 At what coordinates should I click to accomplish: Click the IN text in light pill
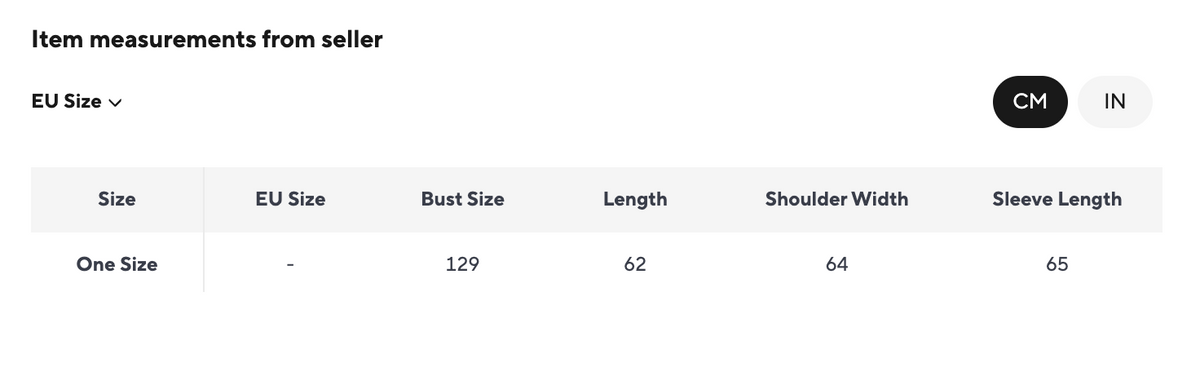tap(1115, 102)
